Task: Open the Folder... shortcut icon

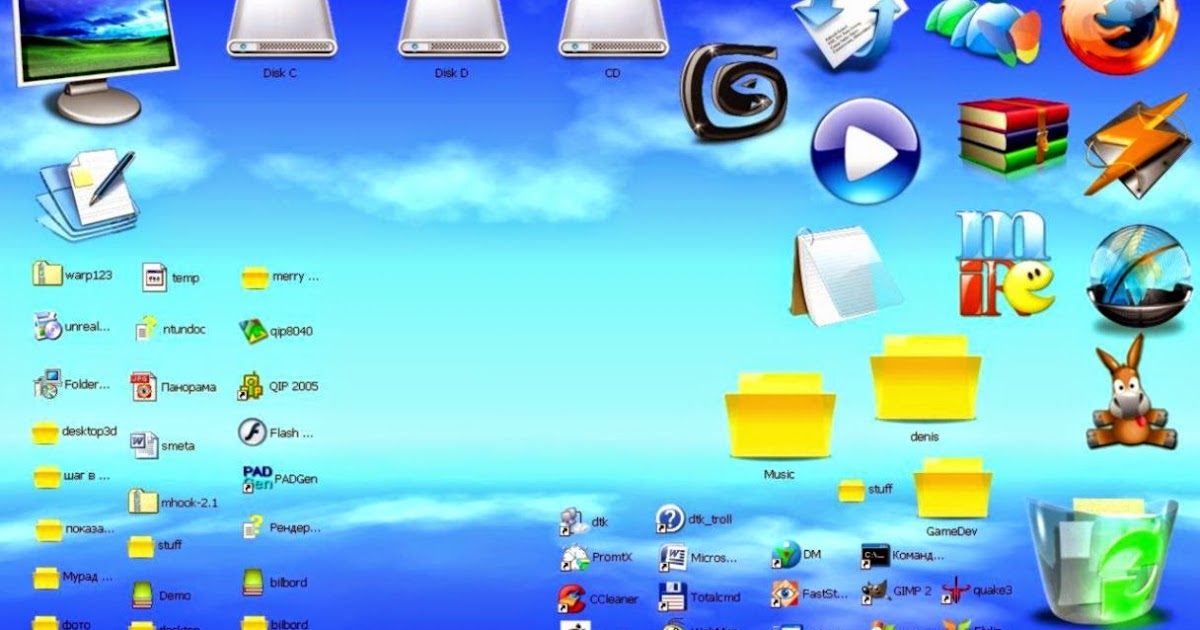Action: [47, 383]
